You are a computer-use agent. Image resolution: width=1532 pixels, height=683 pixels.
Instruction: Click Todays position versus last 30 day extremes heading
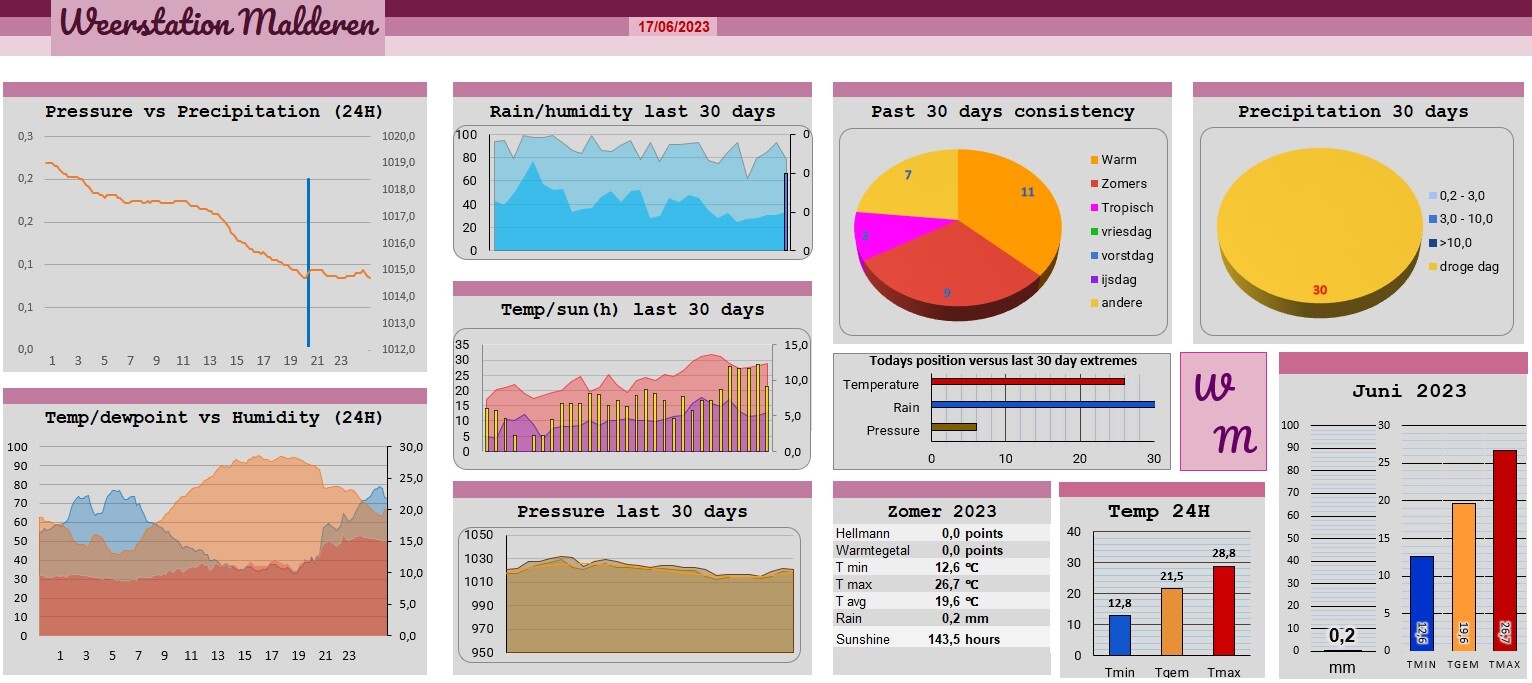point(1003,361)
